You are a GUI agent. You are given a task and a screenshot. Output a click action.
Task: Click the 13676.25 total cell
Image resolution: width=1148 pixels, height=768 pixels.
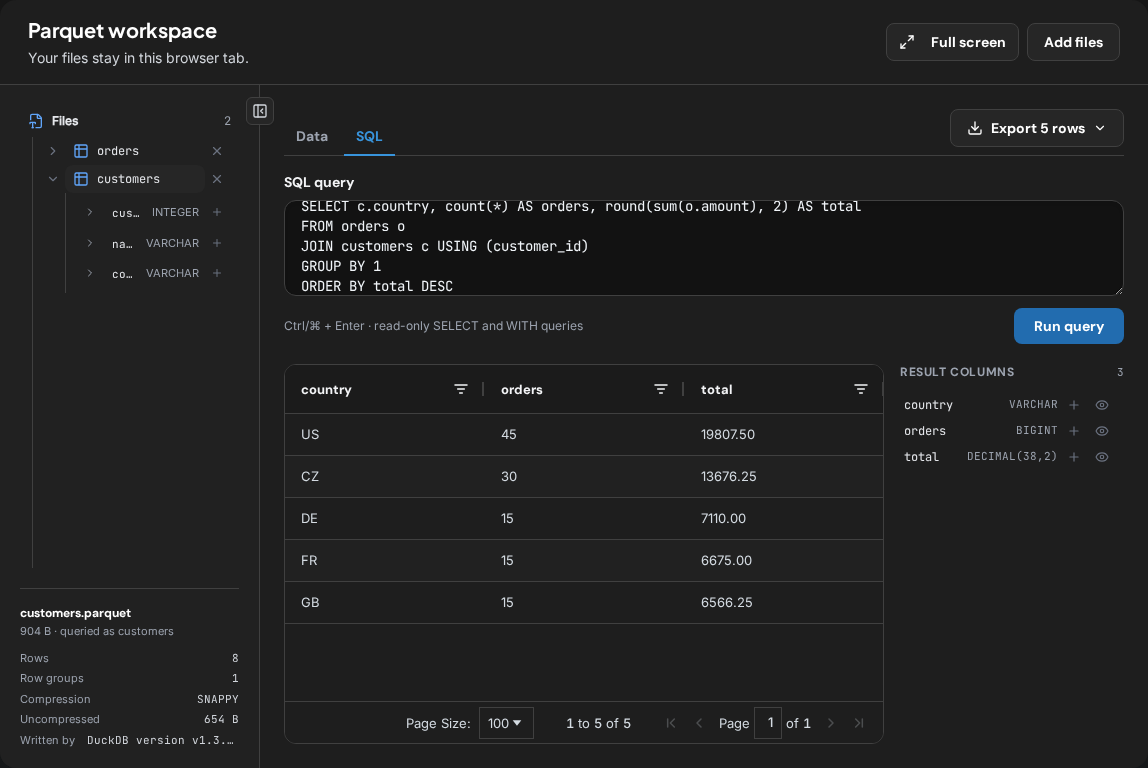click(783, 477)
